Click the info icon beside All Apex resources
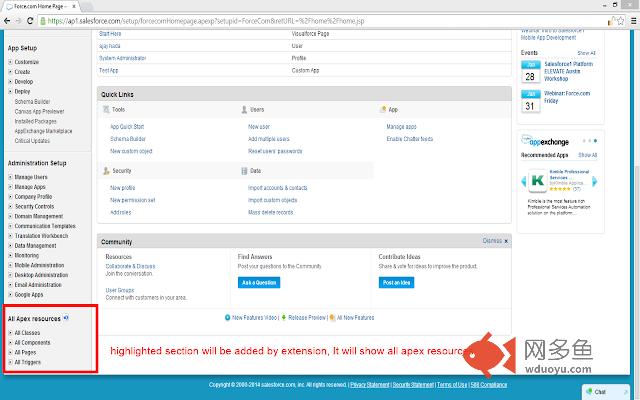The width and height of the screenshot is (640, 400). tap(66, 318)
